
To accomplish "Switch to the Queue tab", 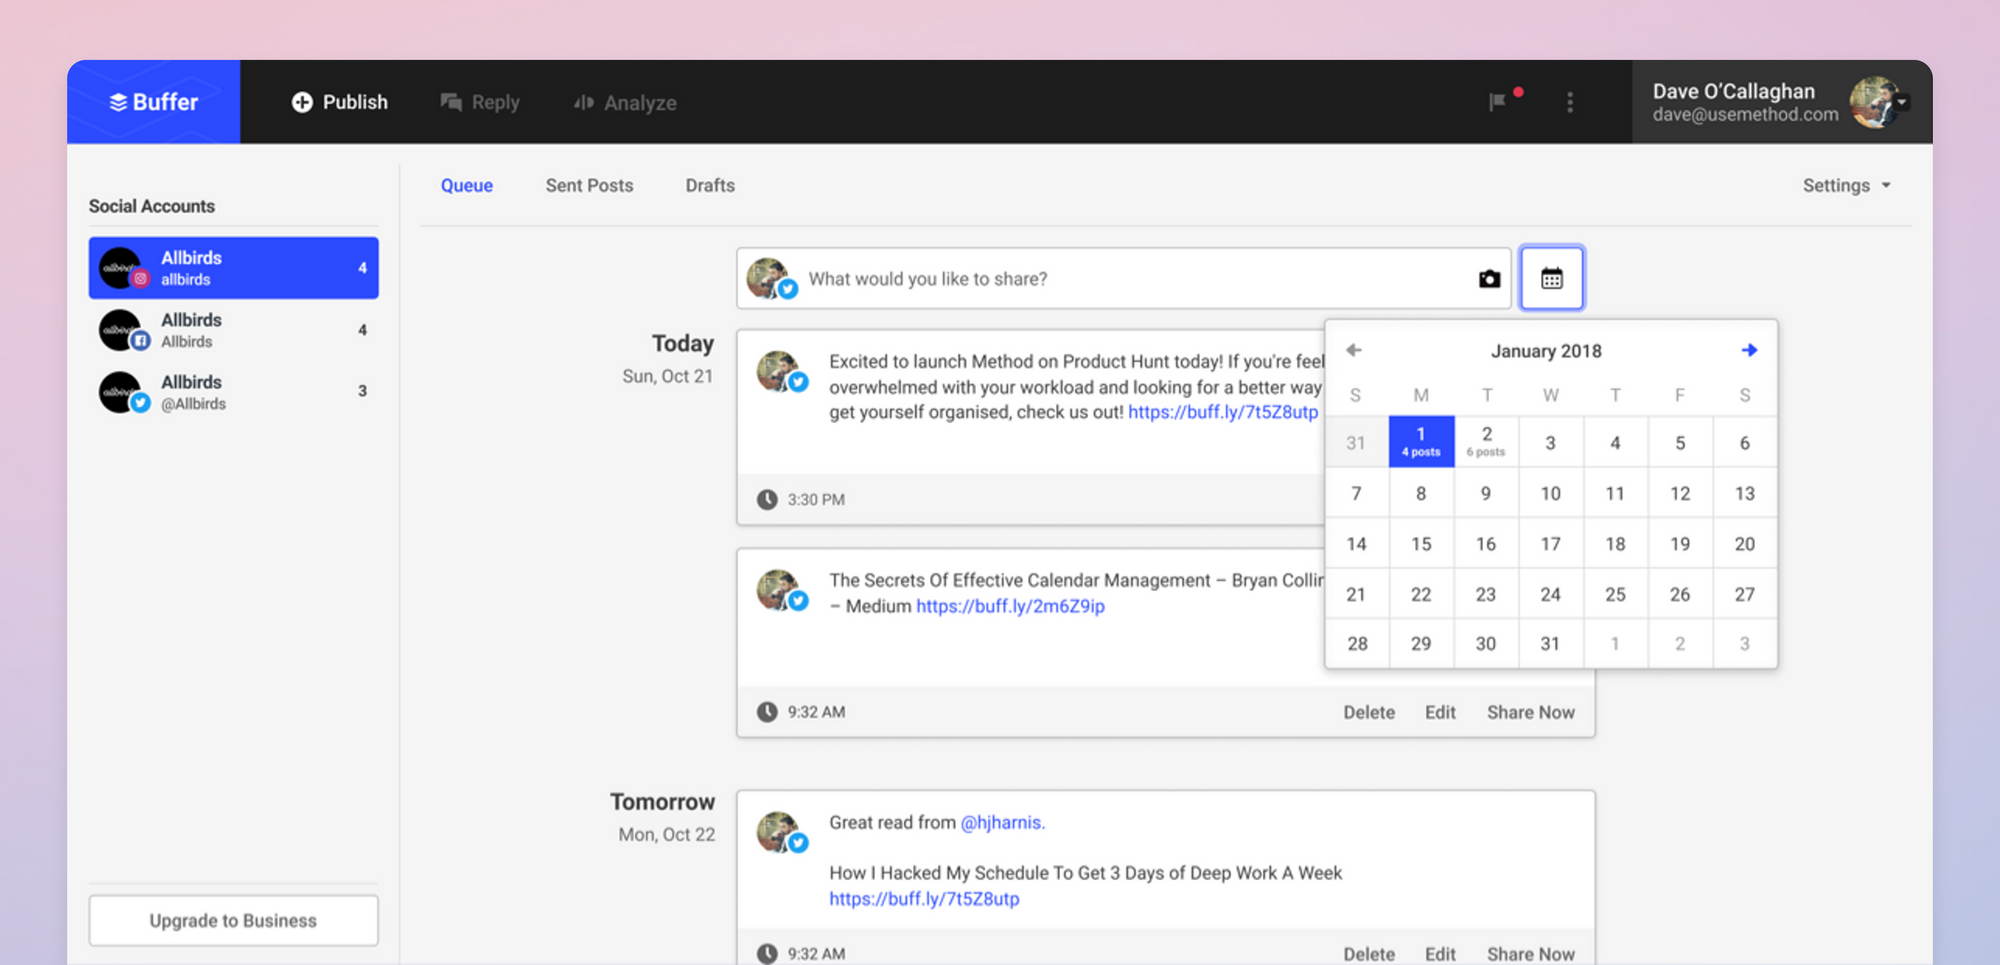I will click(467, 185).
